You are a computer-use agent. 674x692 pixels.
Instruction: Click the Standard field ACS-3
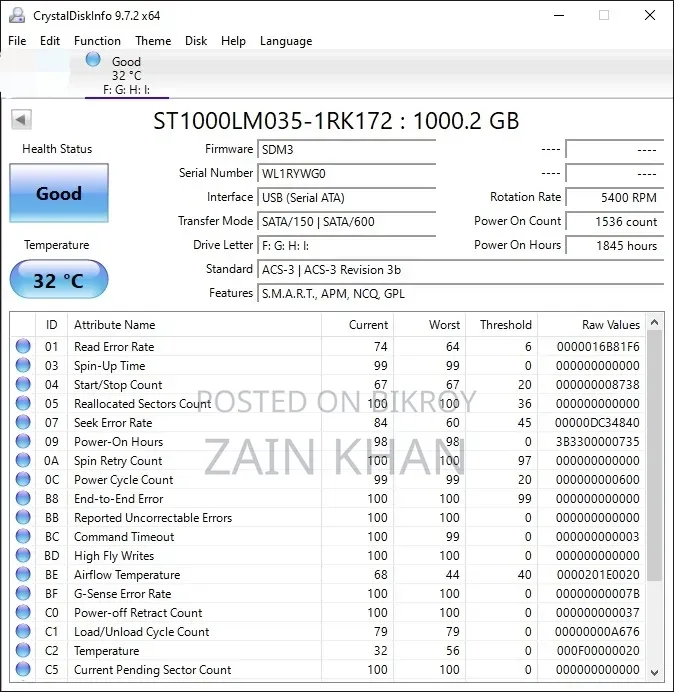tap(460, 270)
